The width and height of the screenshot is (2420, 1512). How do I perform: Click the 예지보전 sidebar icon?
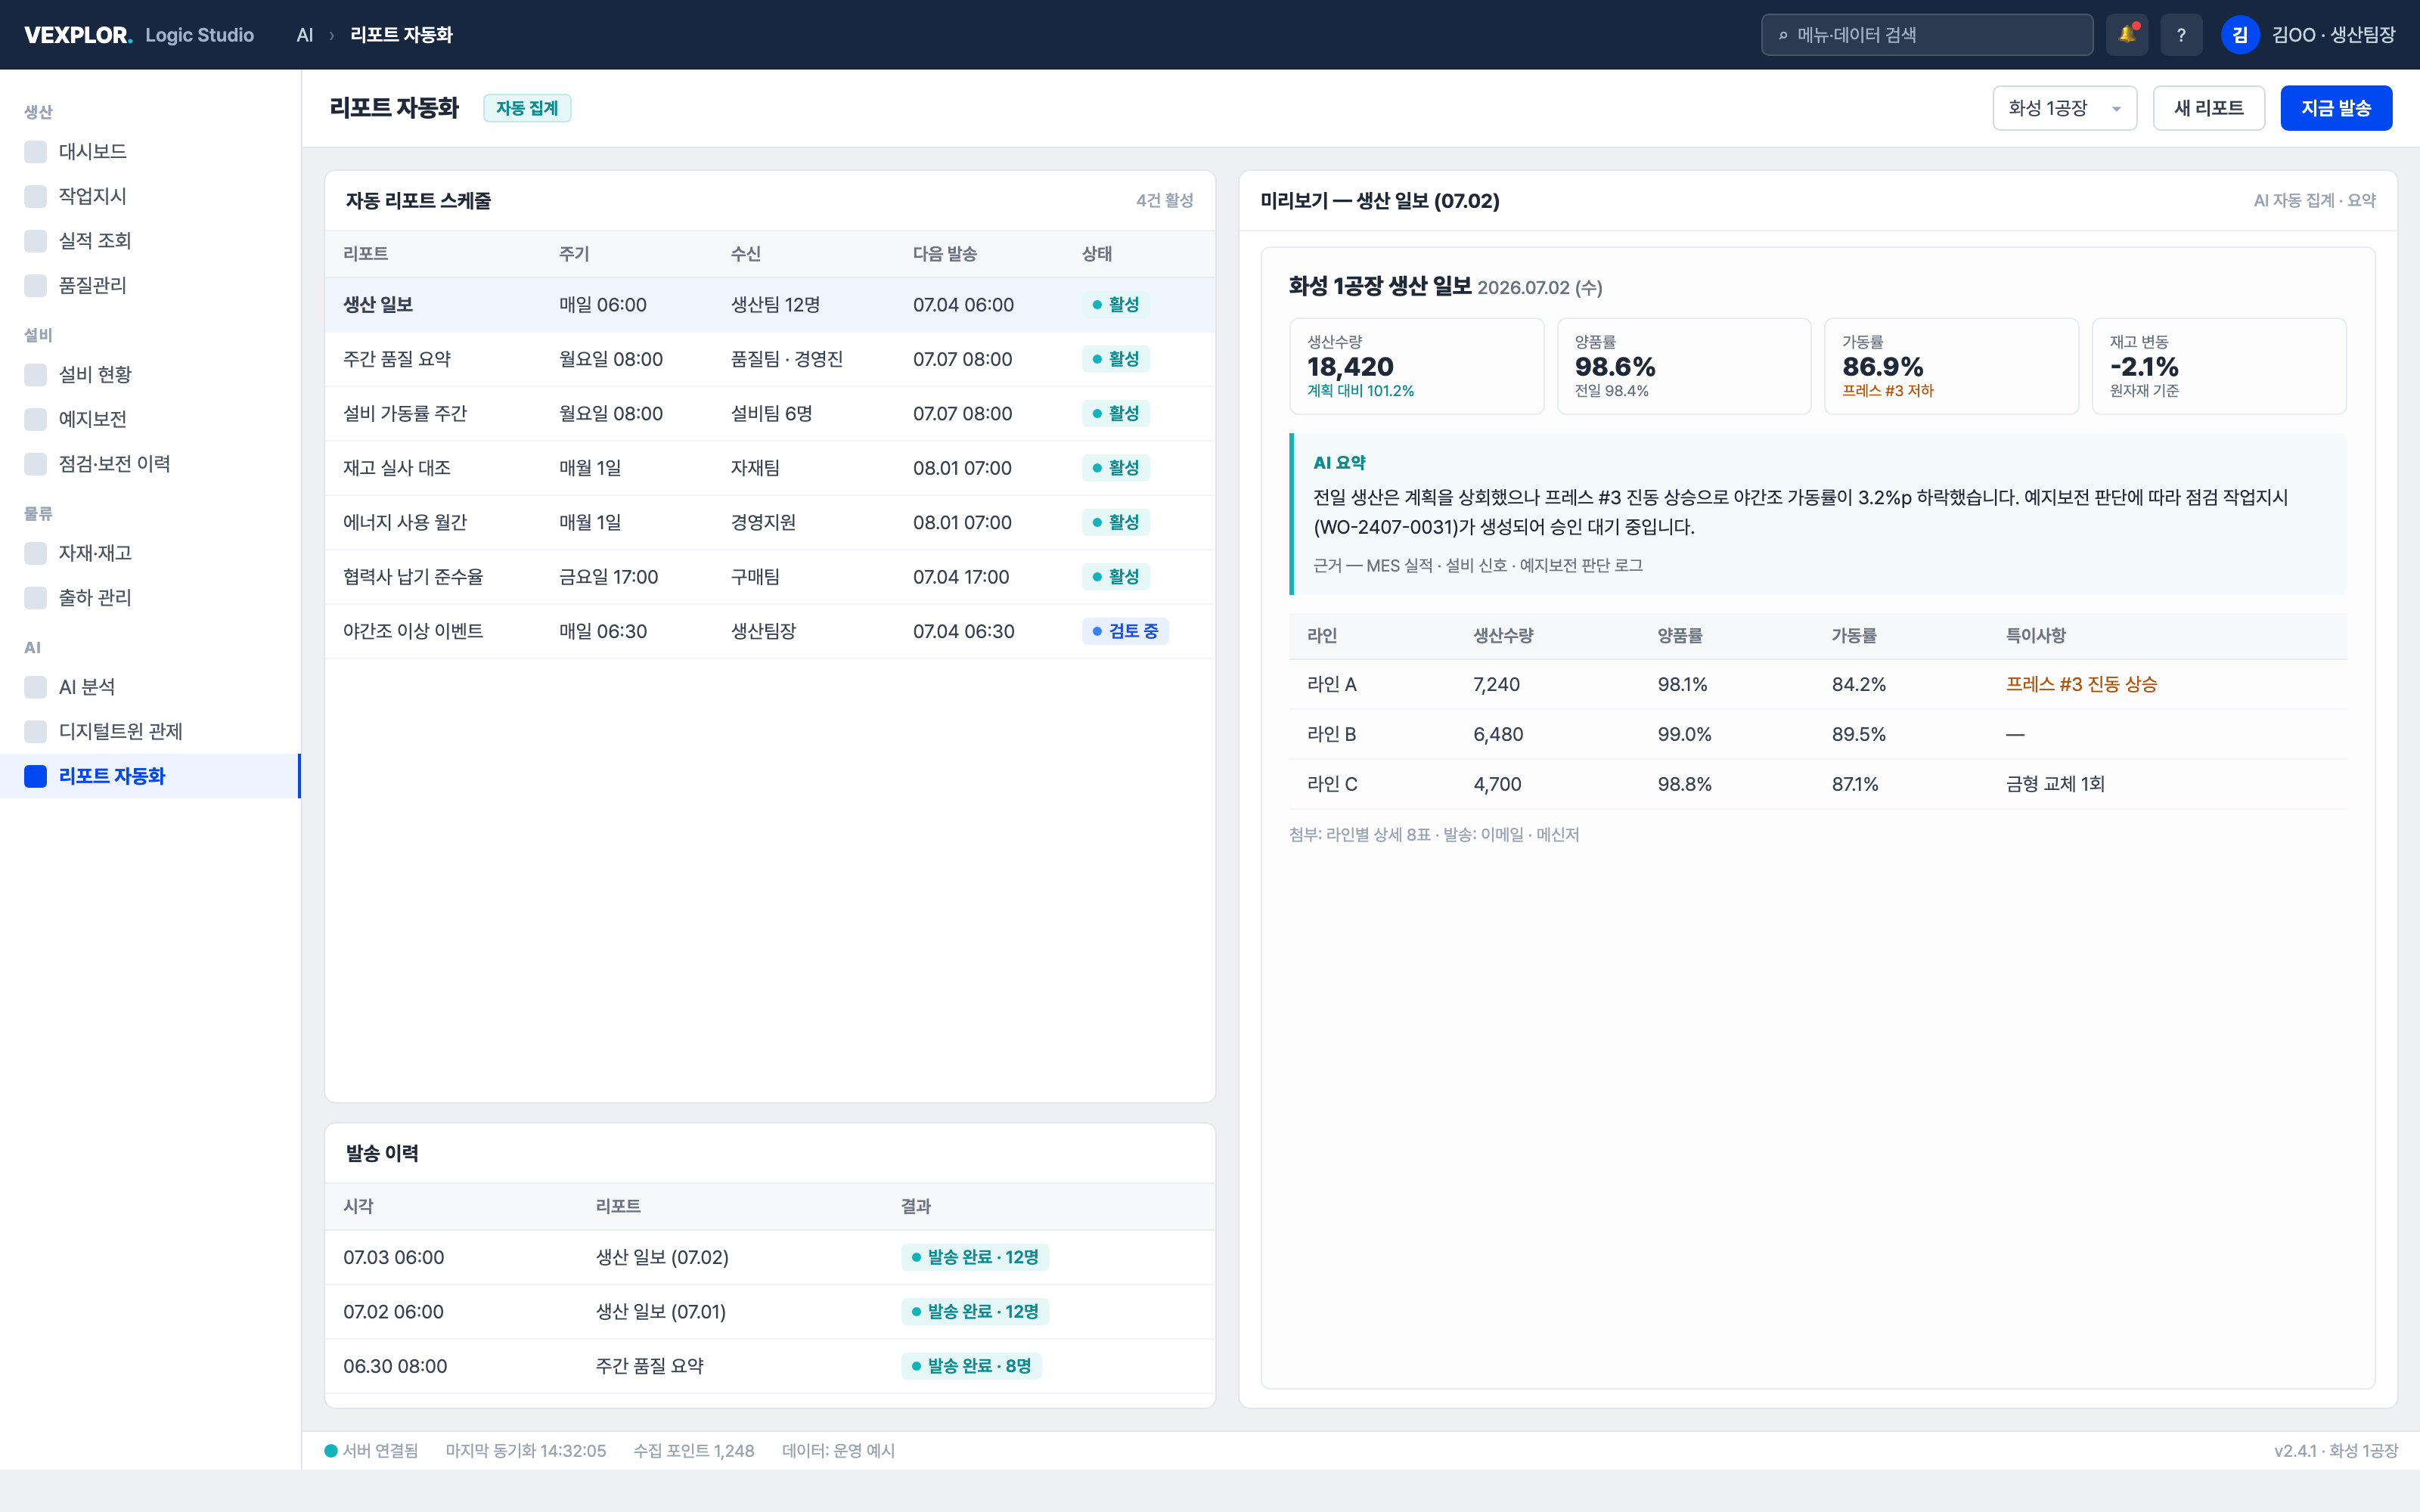click(x=35, y=419)
